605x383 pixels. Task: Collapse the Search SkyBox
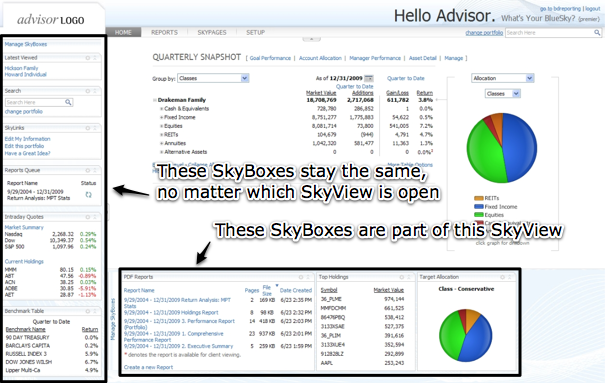95,91
